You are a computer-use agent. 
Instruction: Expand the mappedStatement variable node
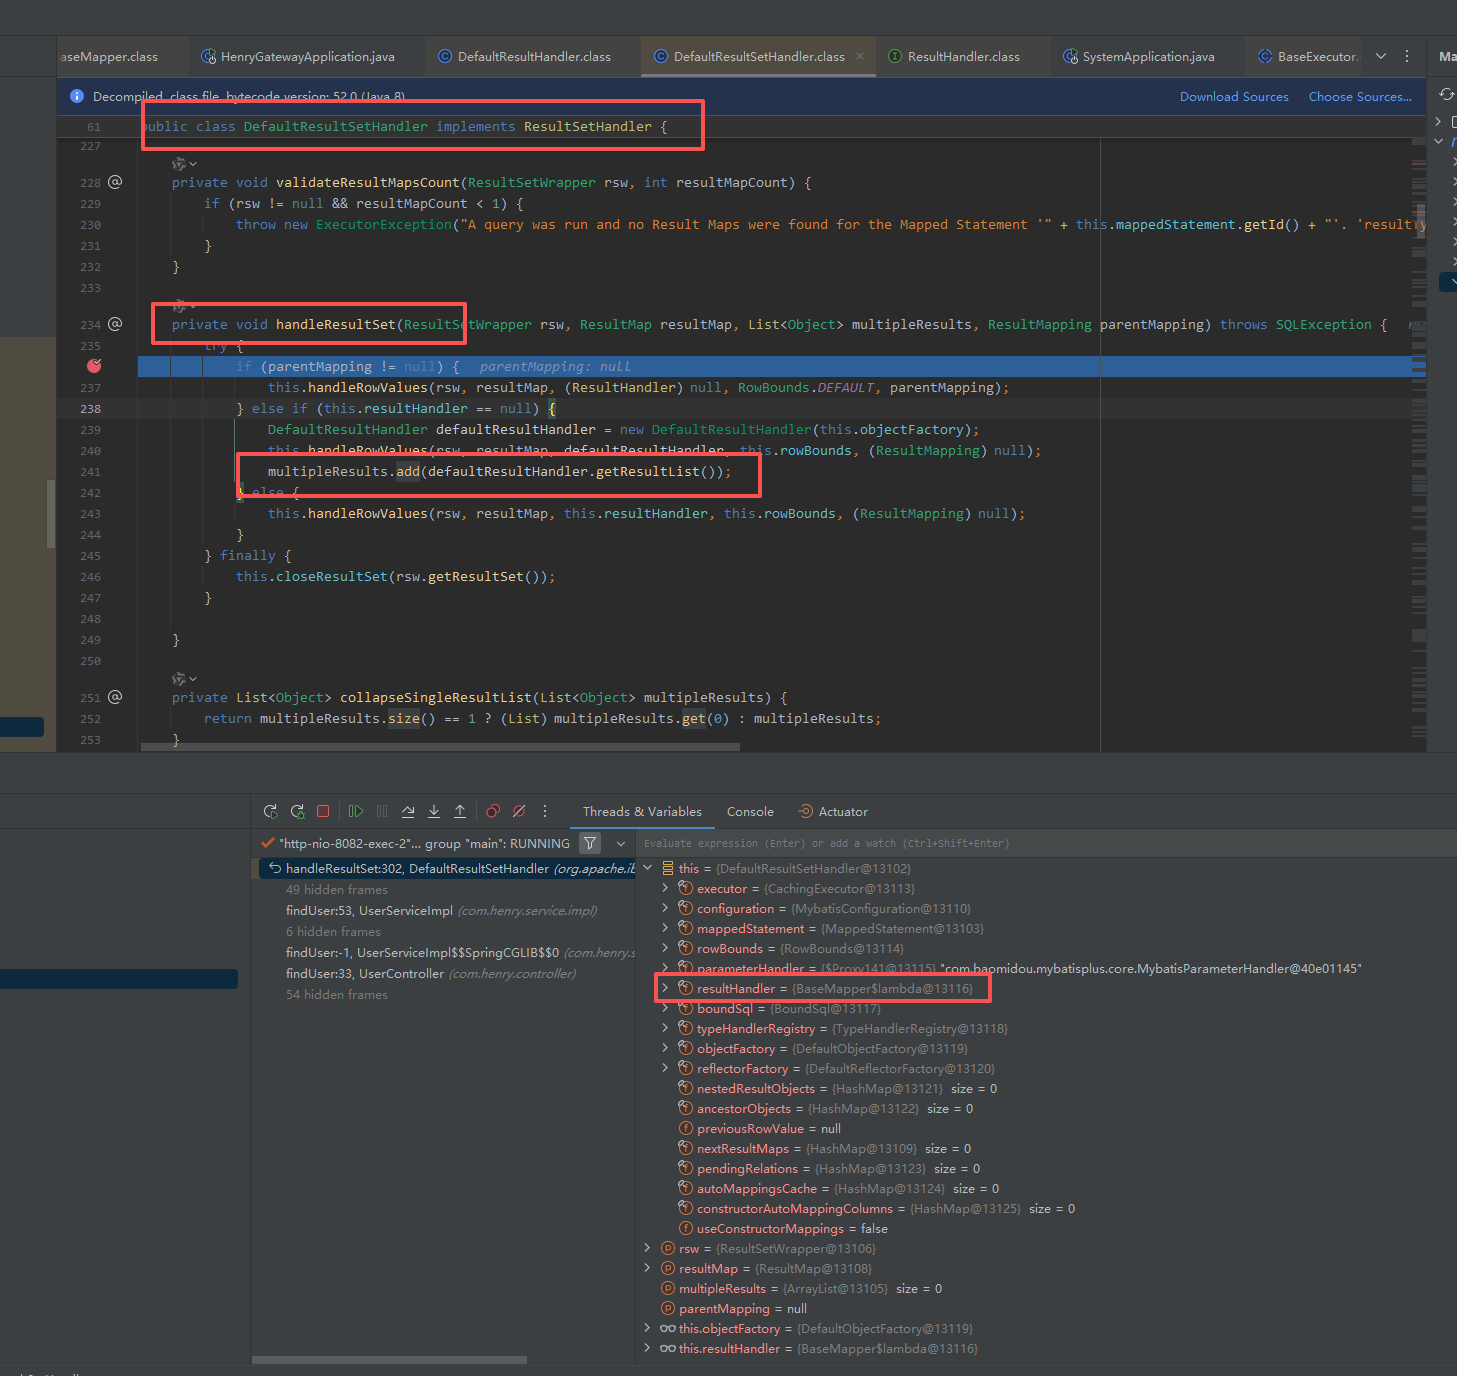click(666, 928)
